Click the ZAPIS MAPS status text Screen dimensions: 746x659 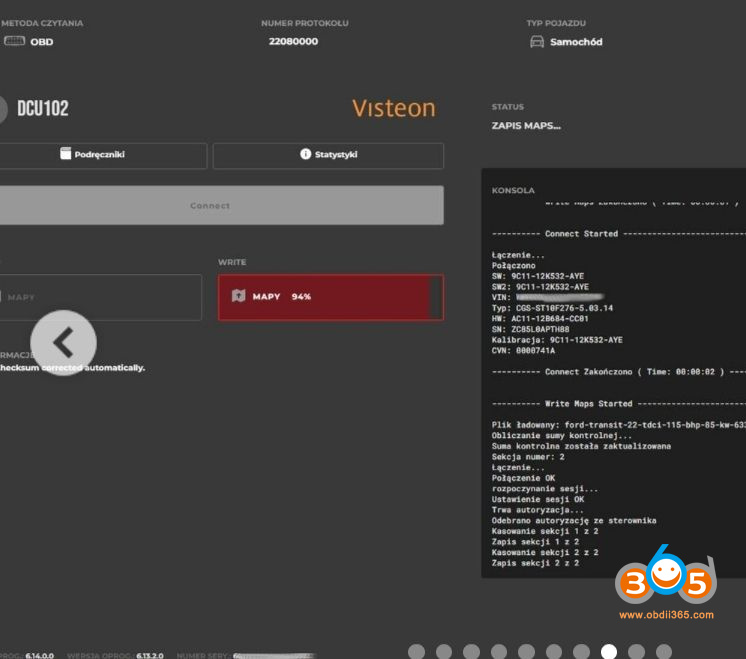click(526, 126)
